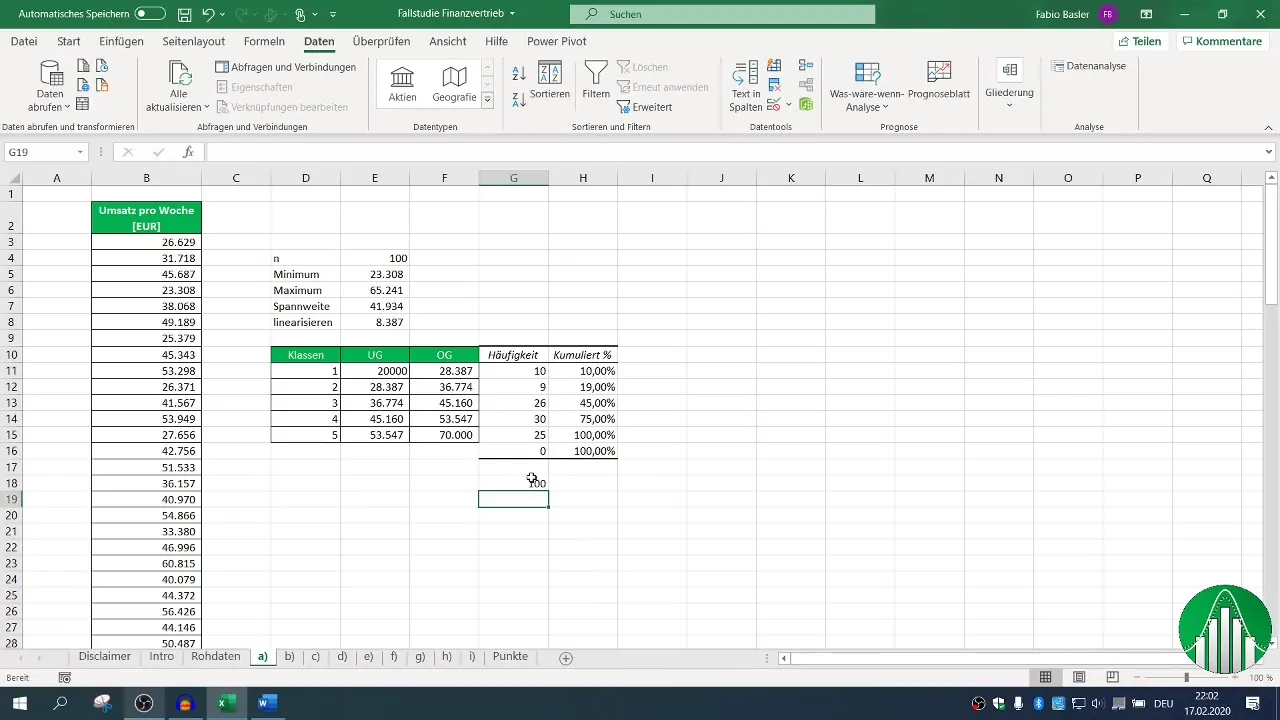Click the Alle aktualisieren refresh icon
The image size is (1280, 720).
point(180,74)
